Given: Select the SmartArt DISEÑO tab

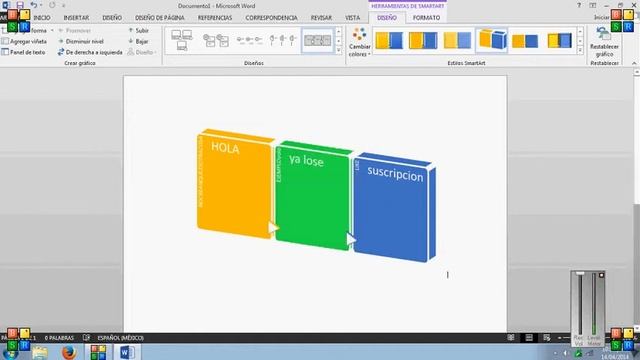Looking at the screenshot, I should pos(387,18).
